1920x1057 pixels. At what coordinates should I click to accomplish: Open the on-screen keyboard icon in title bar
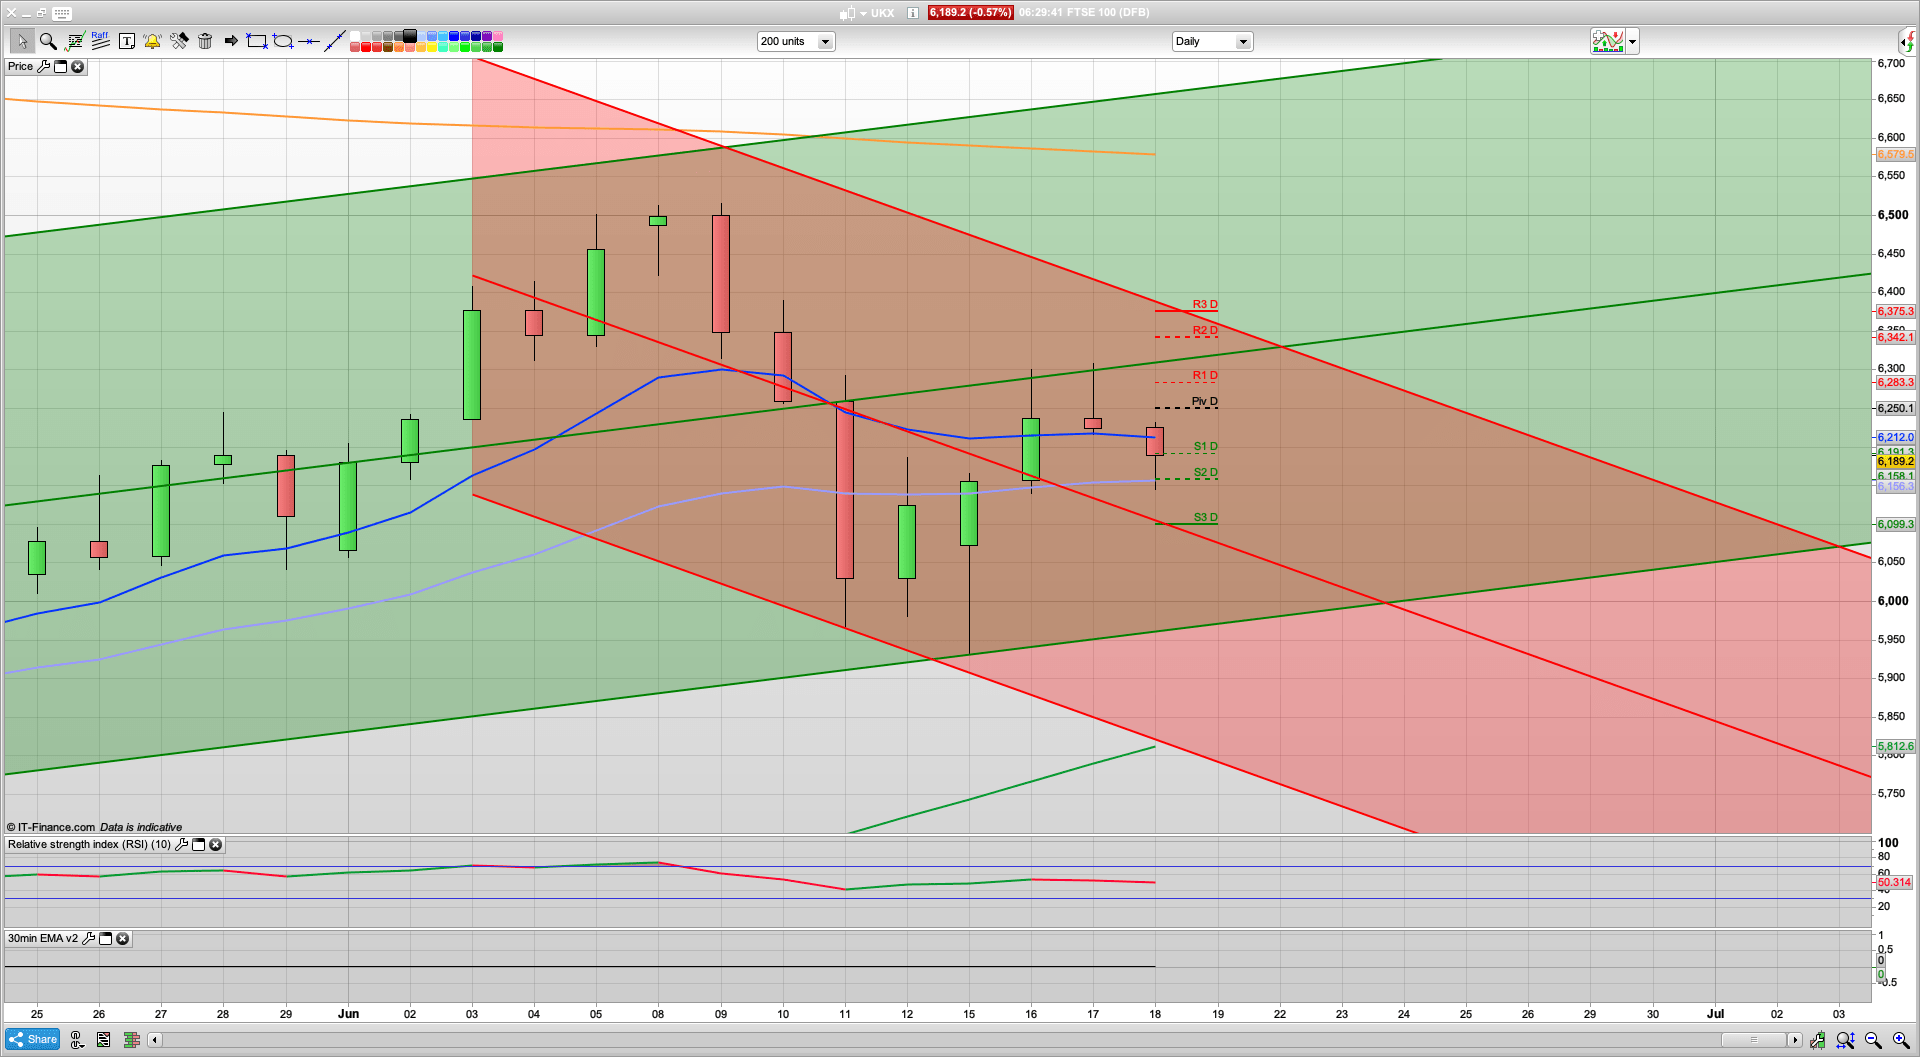pyautogui.click(x=62, y=13)
